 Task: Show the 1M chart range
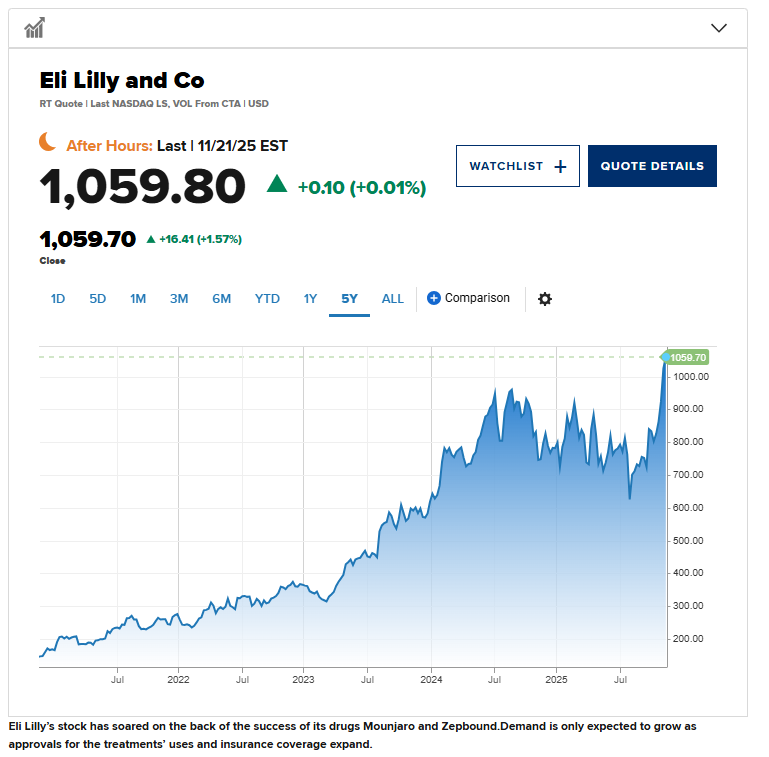click(138, 299)
